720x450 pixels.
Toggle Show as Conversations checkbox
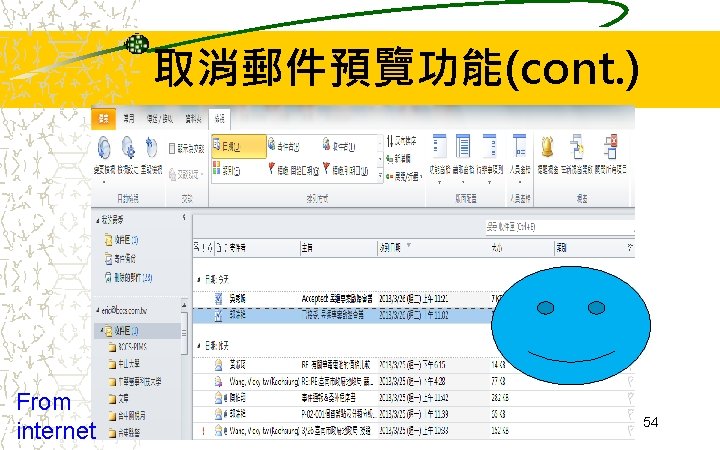(x=172, y=148)
